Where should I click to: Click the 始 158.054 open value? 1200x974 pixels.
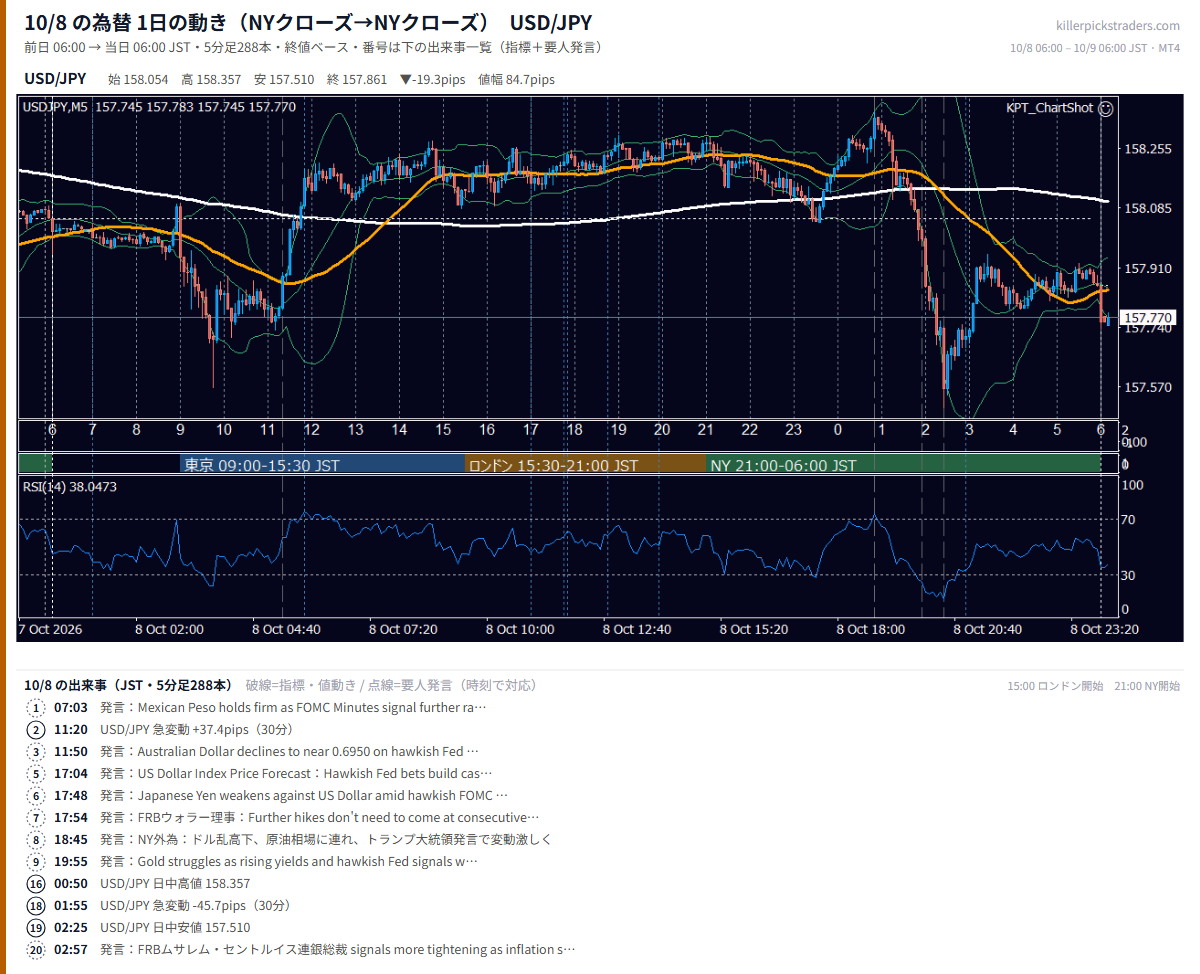138,79
